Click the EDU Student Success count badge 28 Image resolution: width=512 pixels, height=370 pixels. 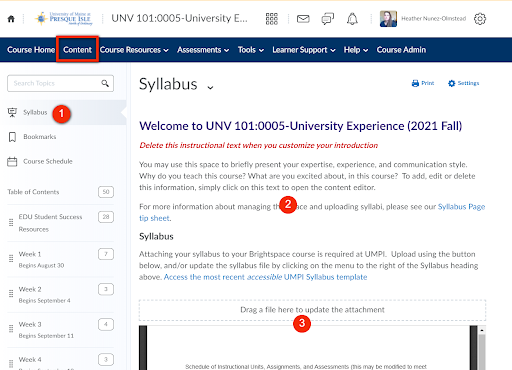106,217
